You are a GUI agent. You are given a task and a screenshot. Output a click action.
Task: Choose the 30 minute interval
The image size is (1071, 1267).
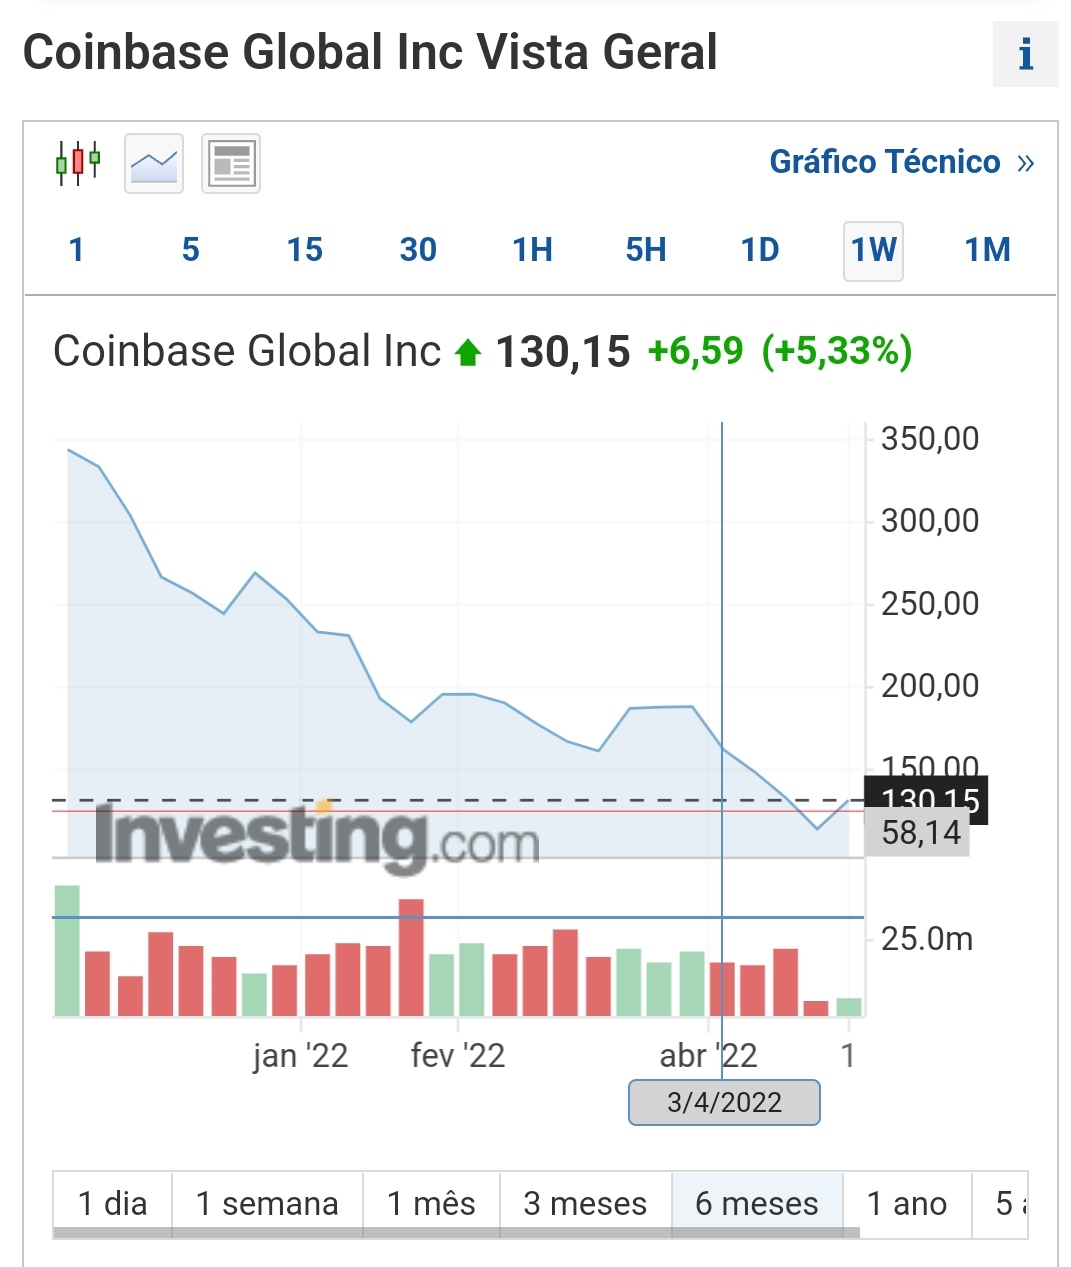pos(418,250)
